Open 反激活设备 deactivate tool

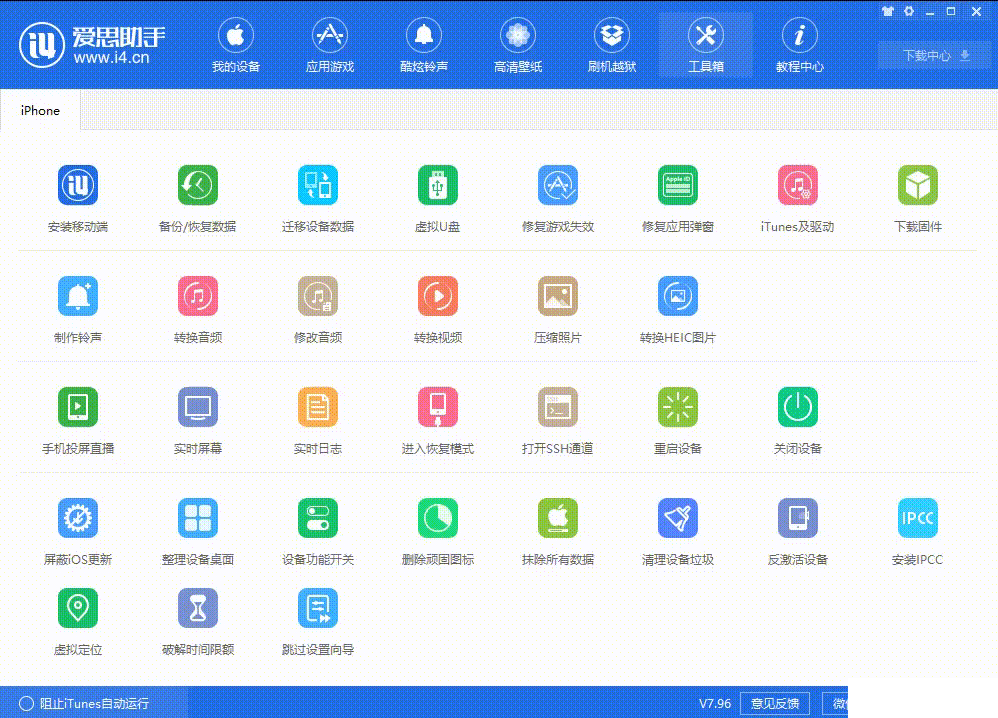point(798,518)
